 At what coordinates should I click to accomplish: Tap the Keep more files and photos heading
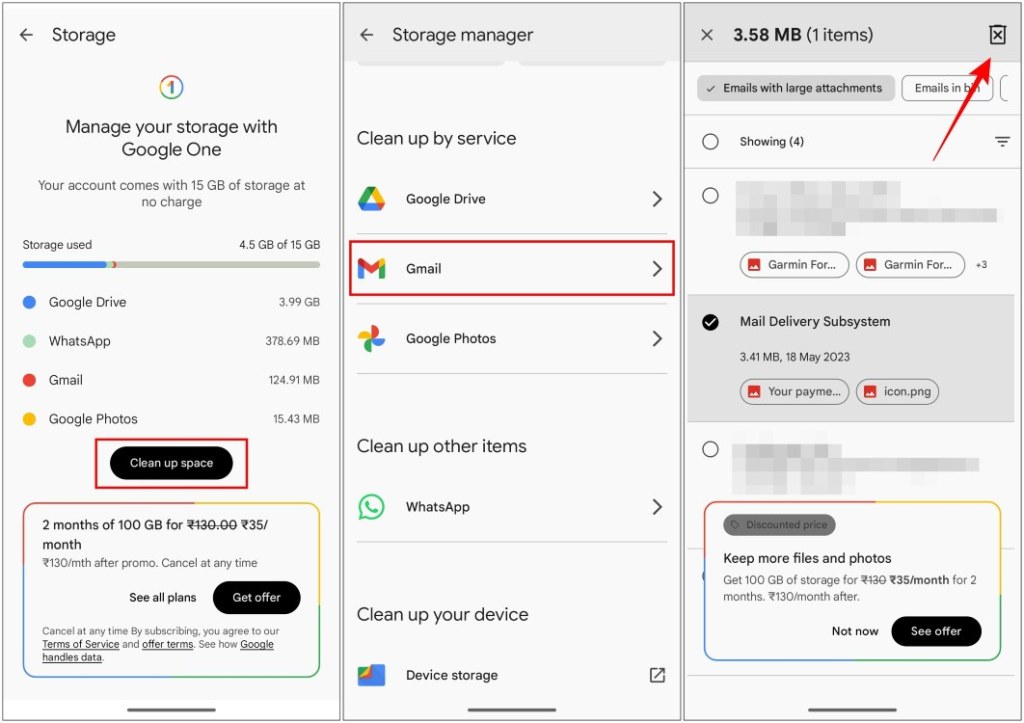[x=807, y=558]
